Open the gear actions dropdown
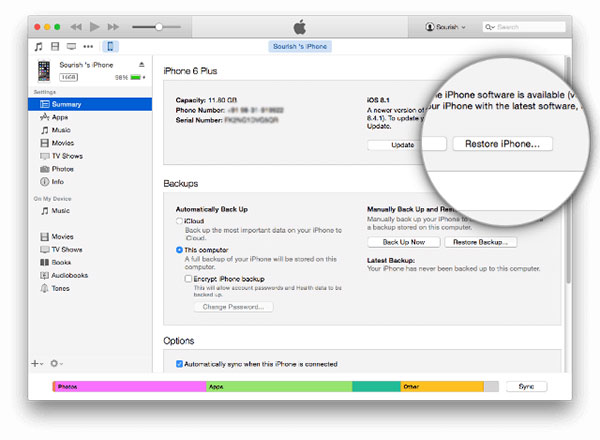Viewport: 600px width, 440px height. pos(56,363)
